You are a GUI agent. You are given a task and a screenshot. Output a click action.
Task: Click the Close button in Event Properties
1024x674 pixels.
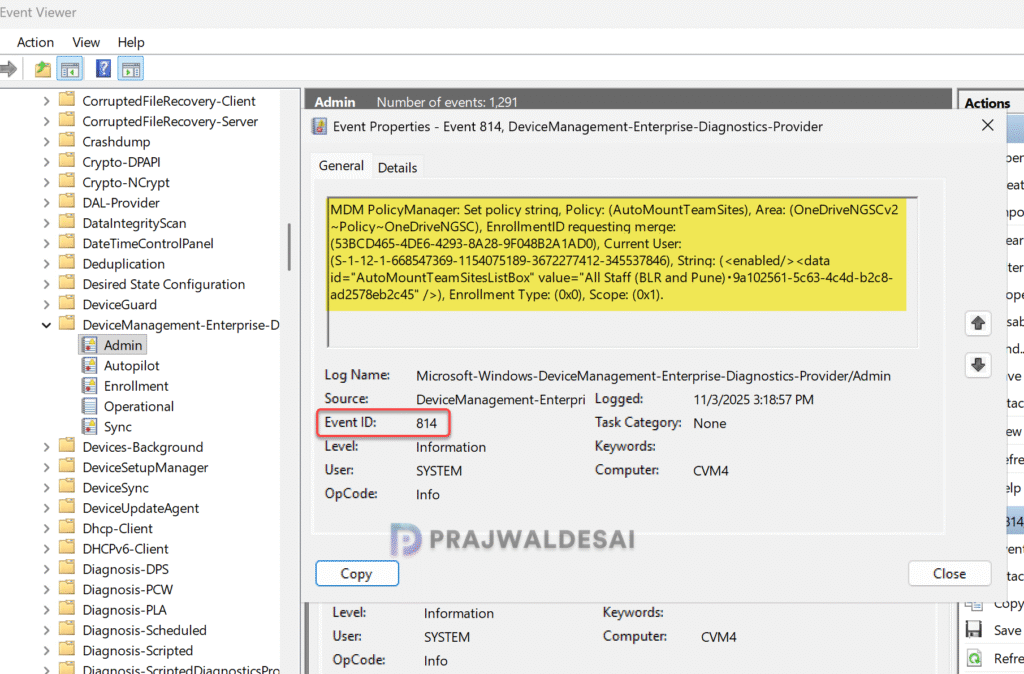[949, 573]
